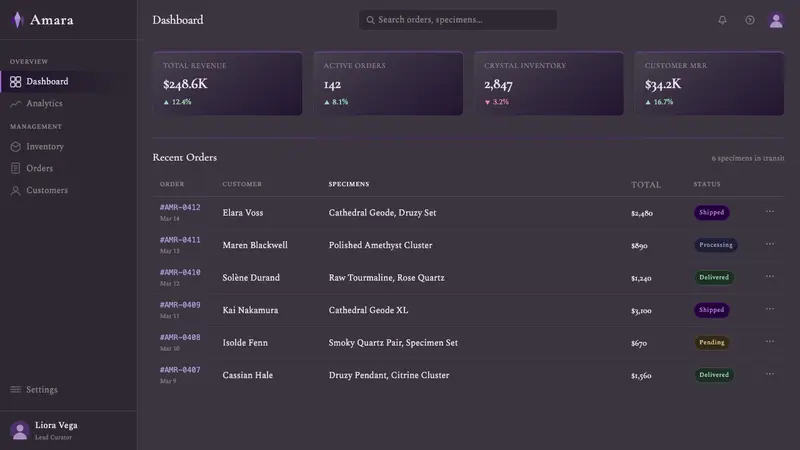Open order link #AMR-0408
This screenshot has height=450, width=800.
click(180, 337)
